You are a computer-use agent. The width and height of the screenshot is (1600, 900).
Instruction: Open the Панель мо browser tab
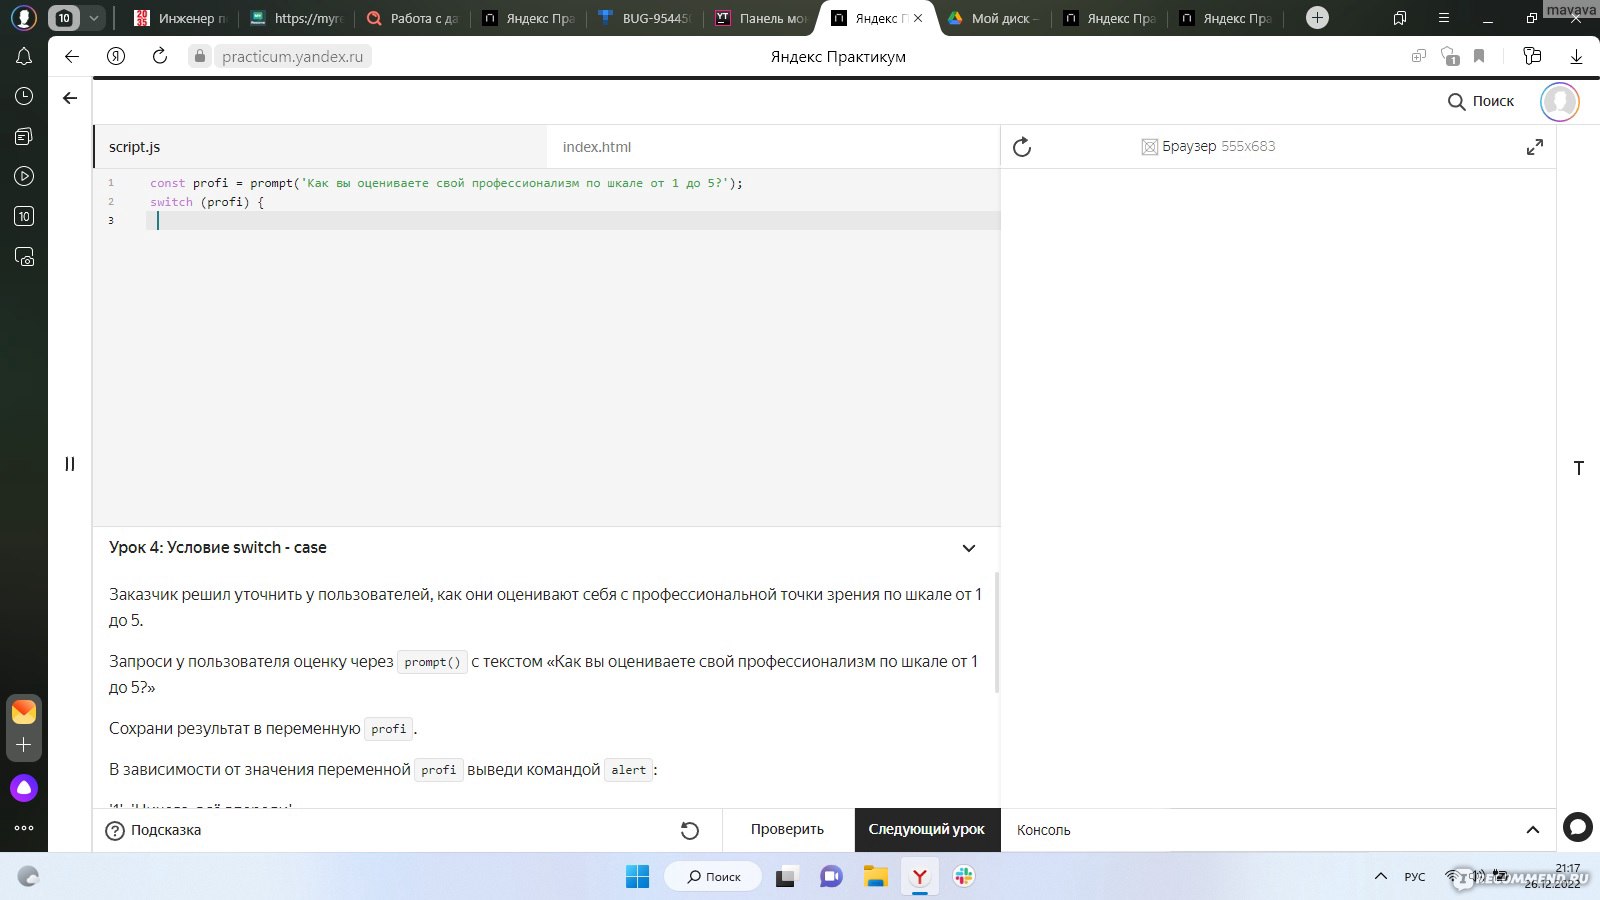coord(761,18)
